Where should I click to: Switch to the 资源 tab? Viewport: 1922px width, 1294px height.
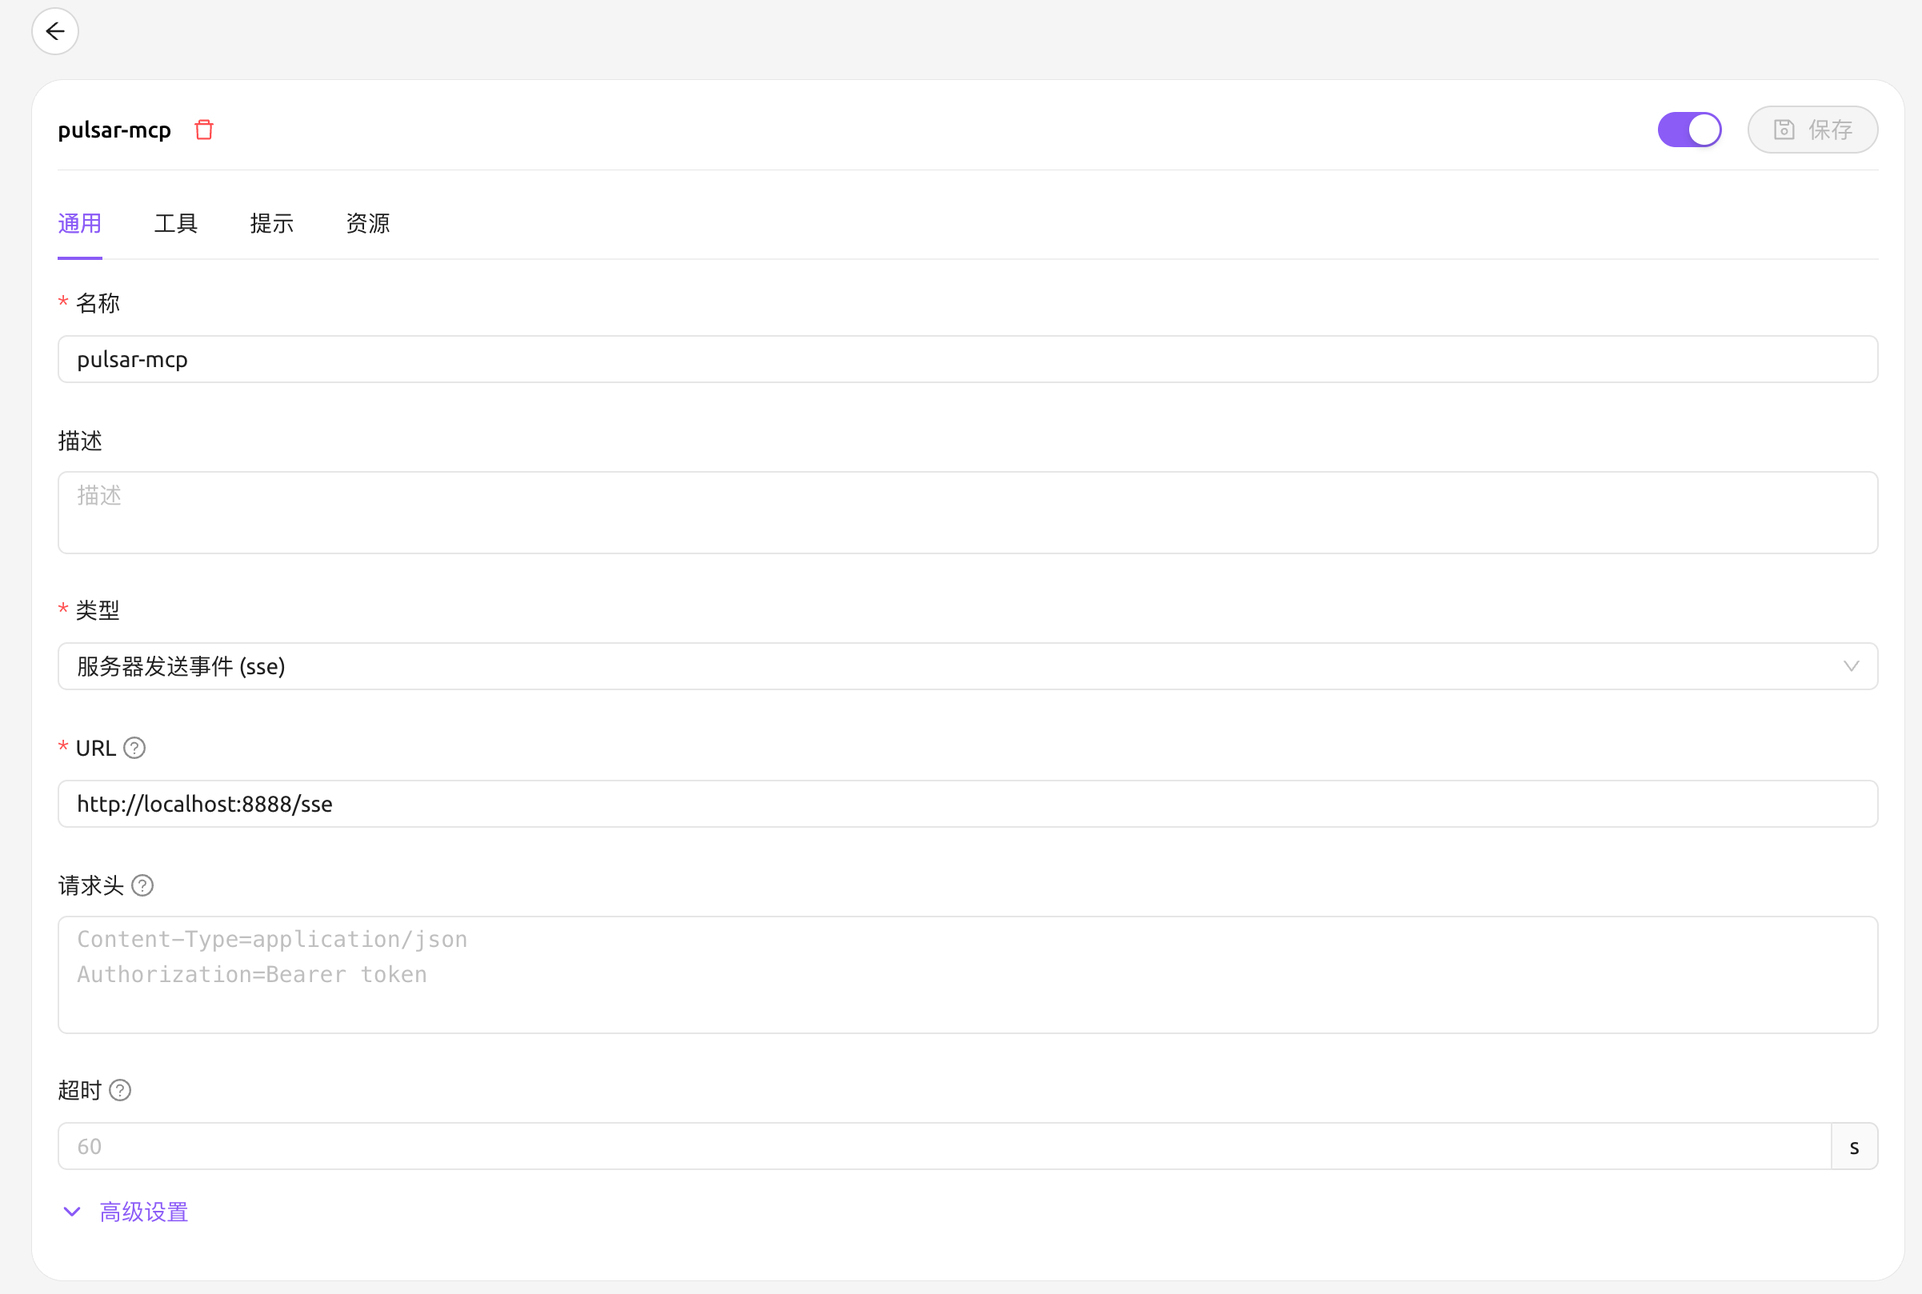(368, 224)
